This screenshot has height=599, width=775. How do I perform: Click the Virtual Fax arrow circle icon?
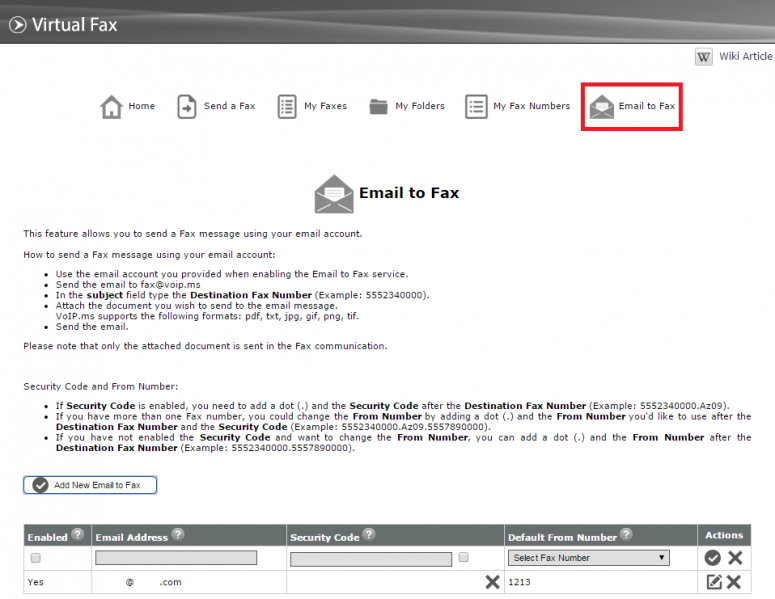(x=18, y=24)
